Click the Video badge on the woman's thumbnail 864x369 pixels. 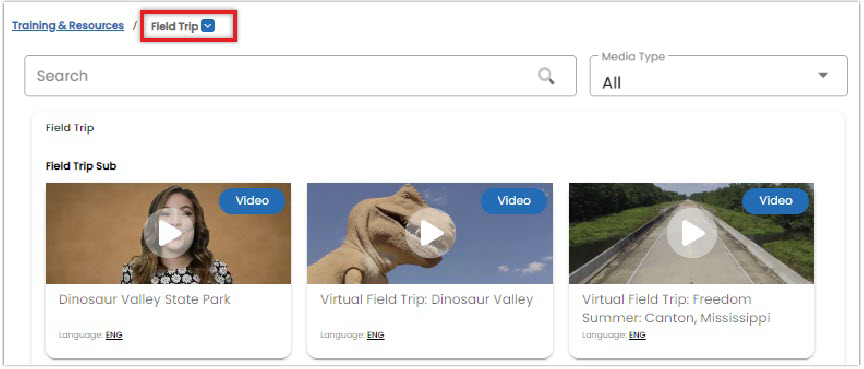(252, 201)
